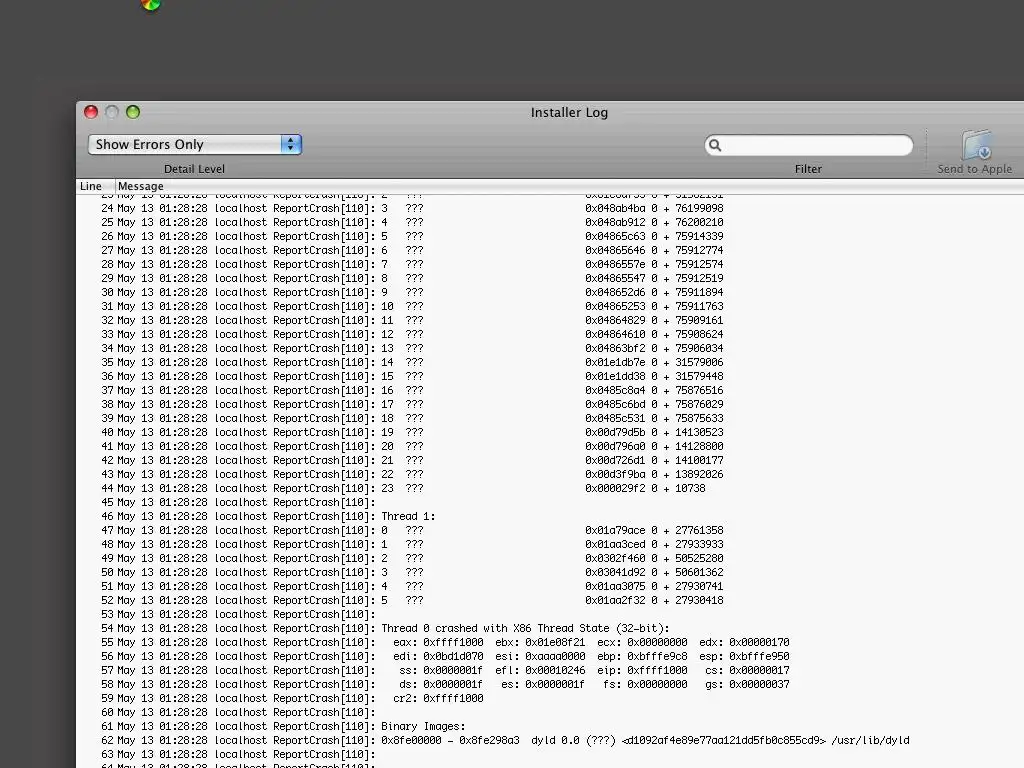Select log line 39 with 0x0485c531
The width and height of the screenshot is (1024, 768).
[550, 419]
